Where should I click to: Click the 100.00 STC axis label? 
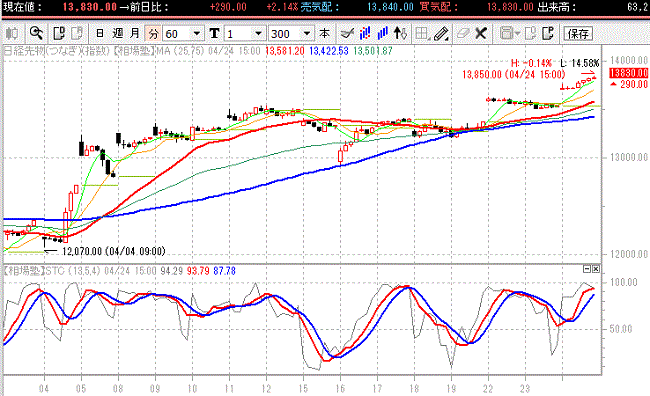point(623,282)
